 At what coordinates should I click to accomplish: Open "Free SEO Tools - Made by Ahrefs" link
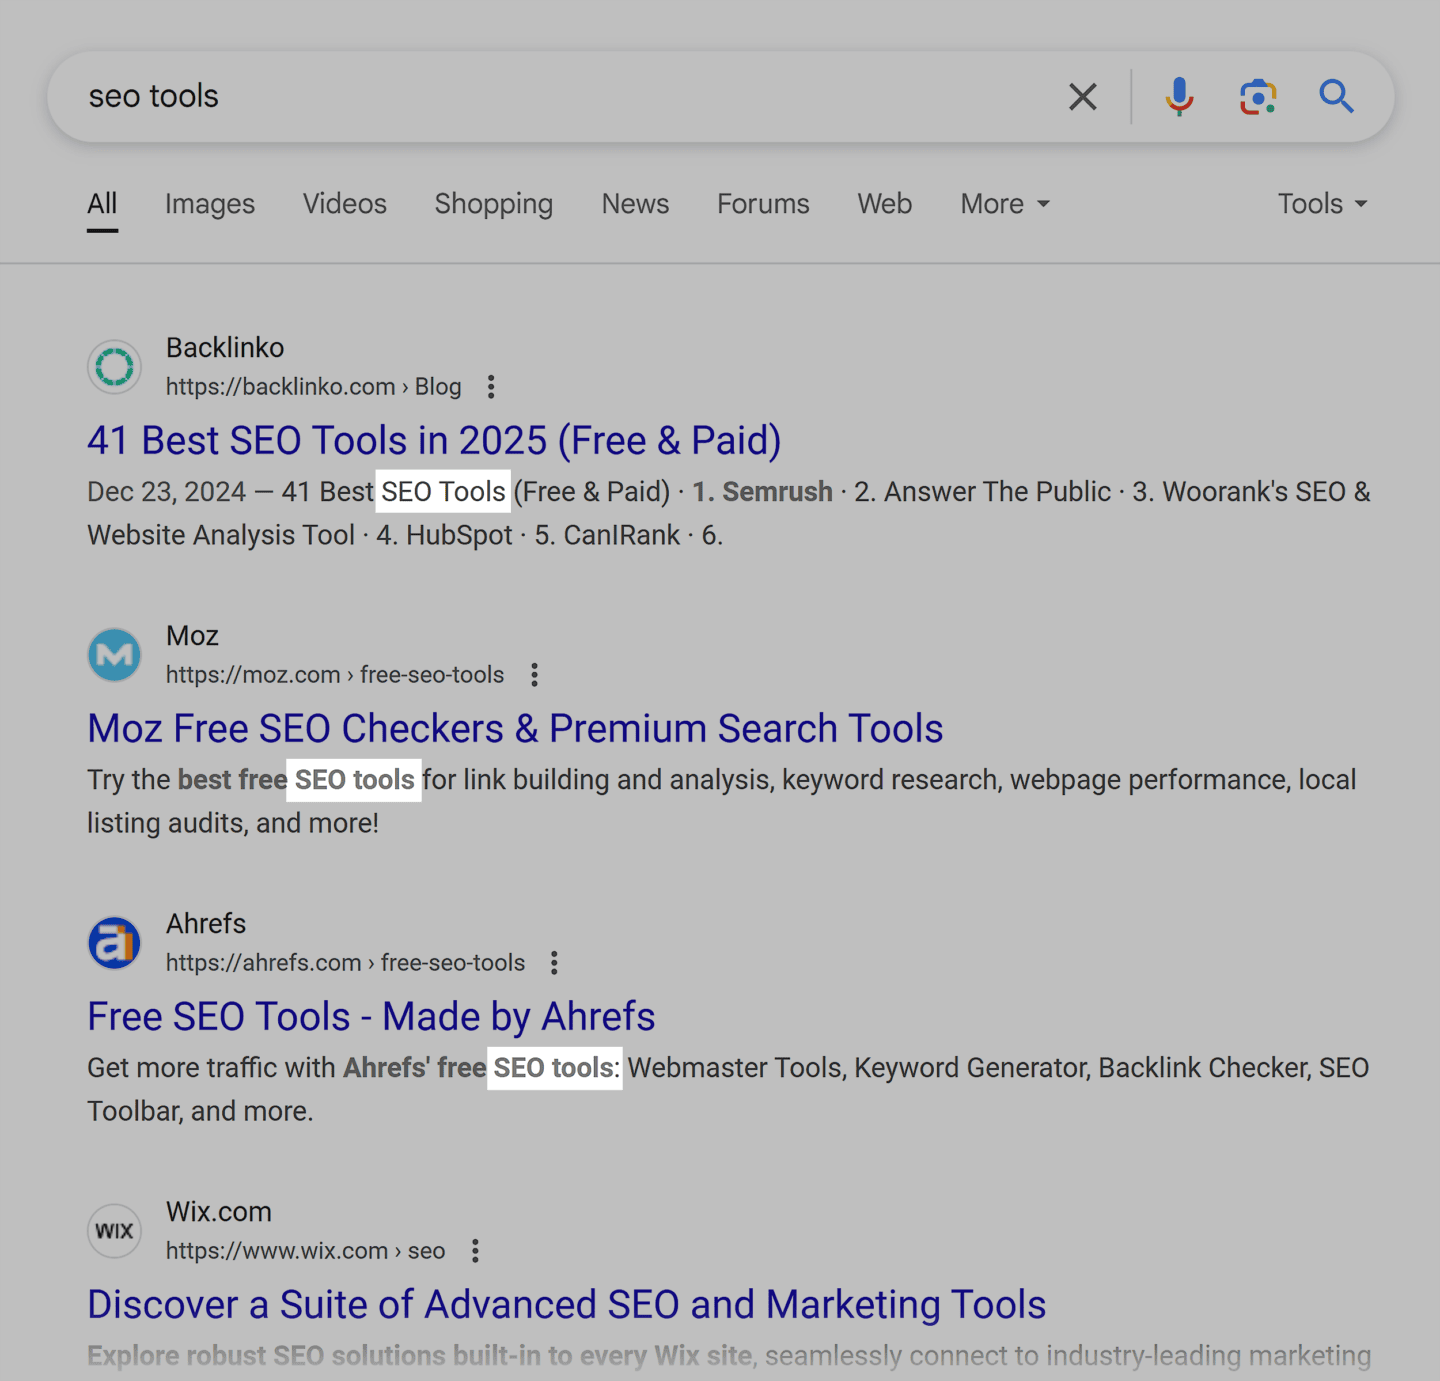[x=371, y=1017]
